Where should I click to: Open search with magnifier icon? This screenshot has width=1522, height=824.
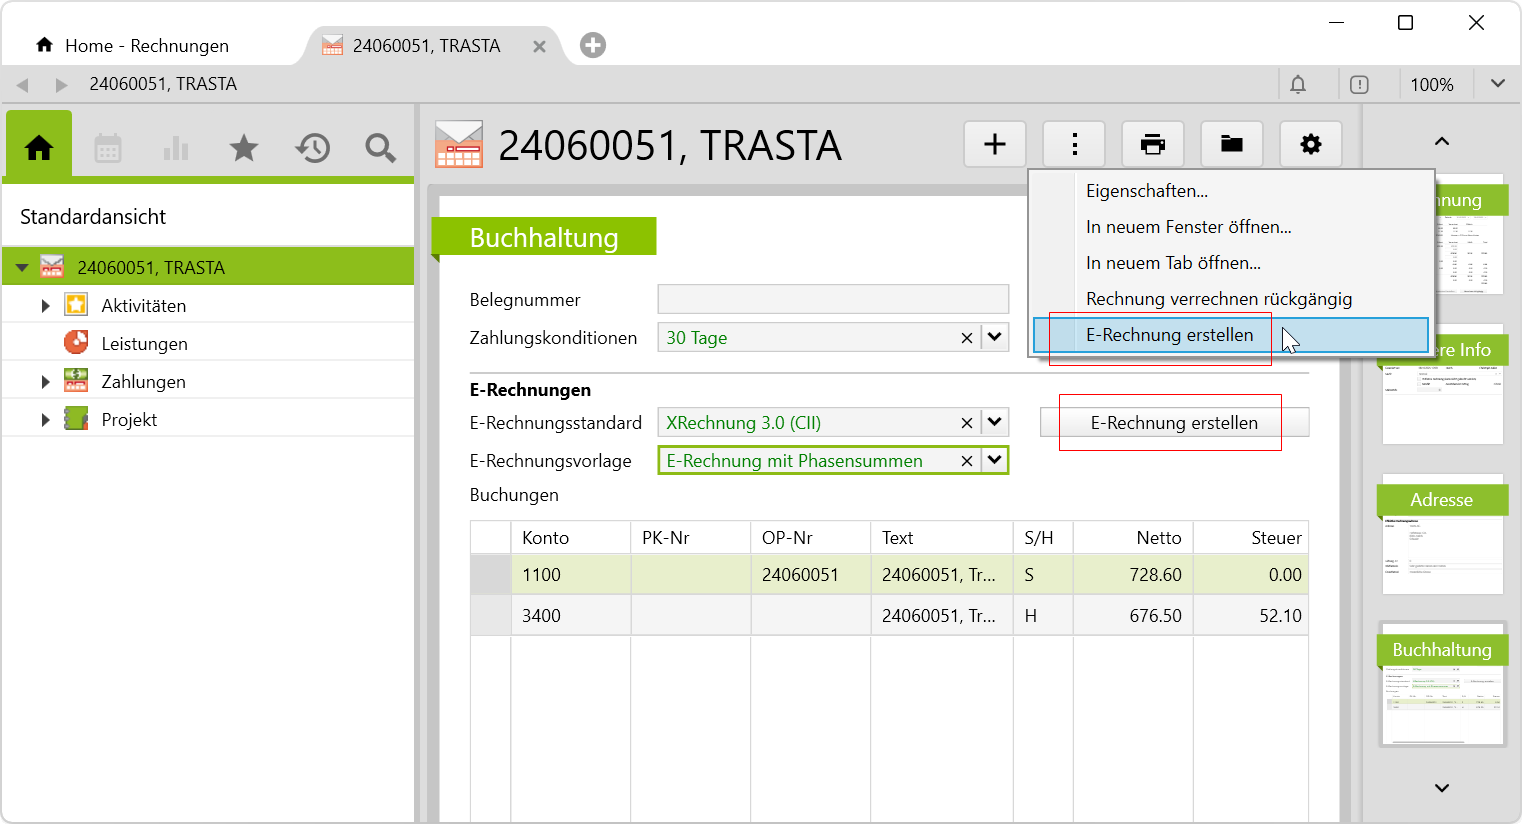point(380,149)
